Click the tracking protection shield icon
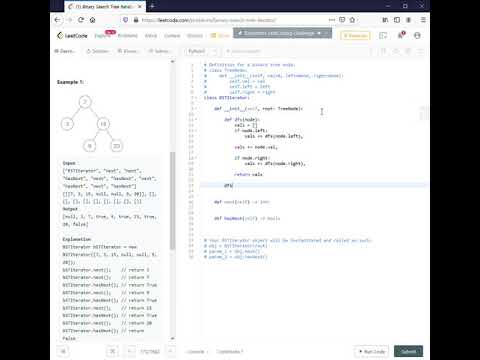480x360 pixels. click(x=126, y=20)
